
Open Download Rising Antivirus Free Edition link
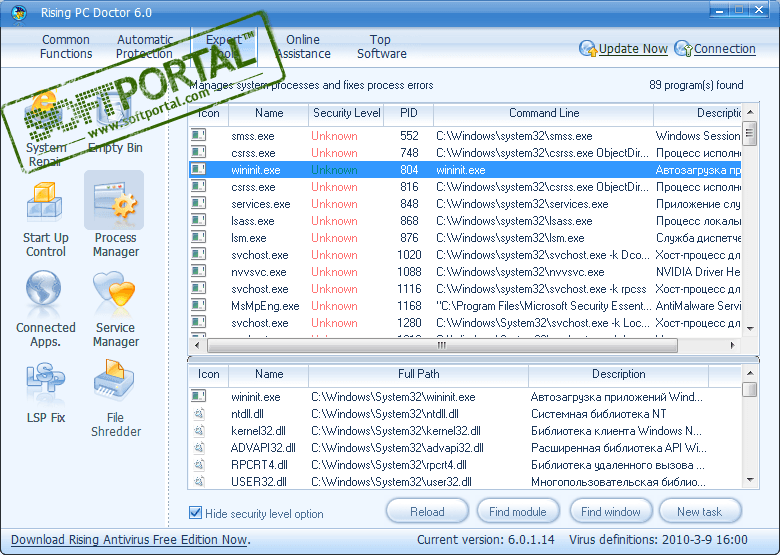tap(130, 540)
